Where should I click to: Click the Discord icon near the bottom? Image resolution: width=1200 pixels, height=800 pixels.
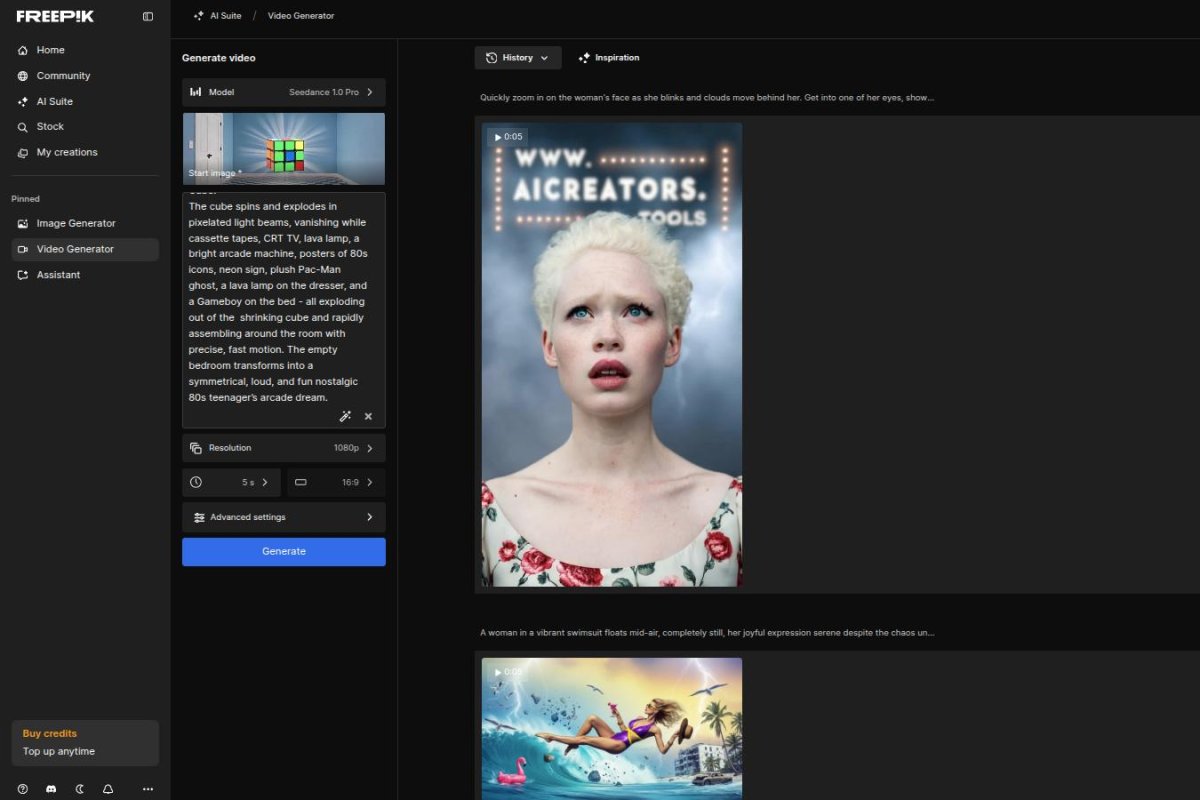(x=50, y=788)
